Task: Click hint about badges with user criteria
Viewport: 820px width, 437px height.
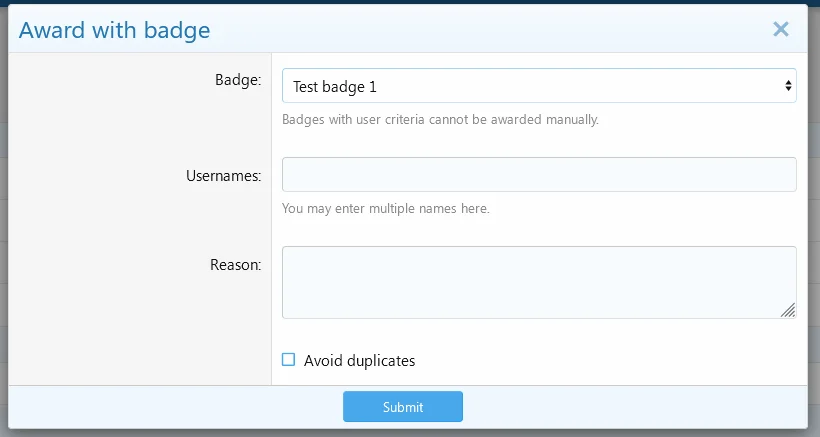Action: coord(440,120)
